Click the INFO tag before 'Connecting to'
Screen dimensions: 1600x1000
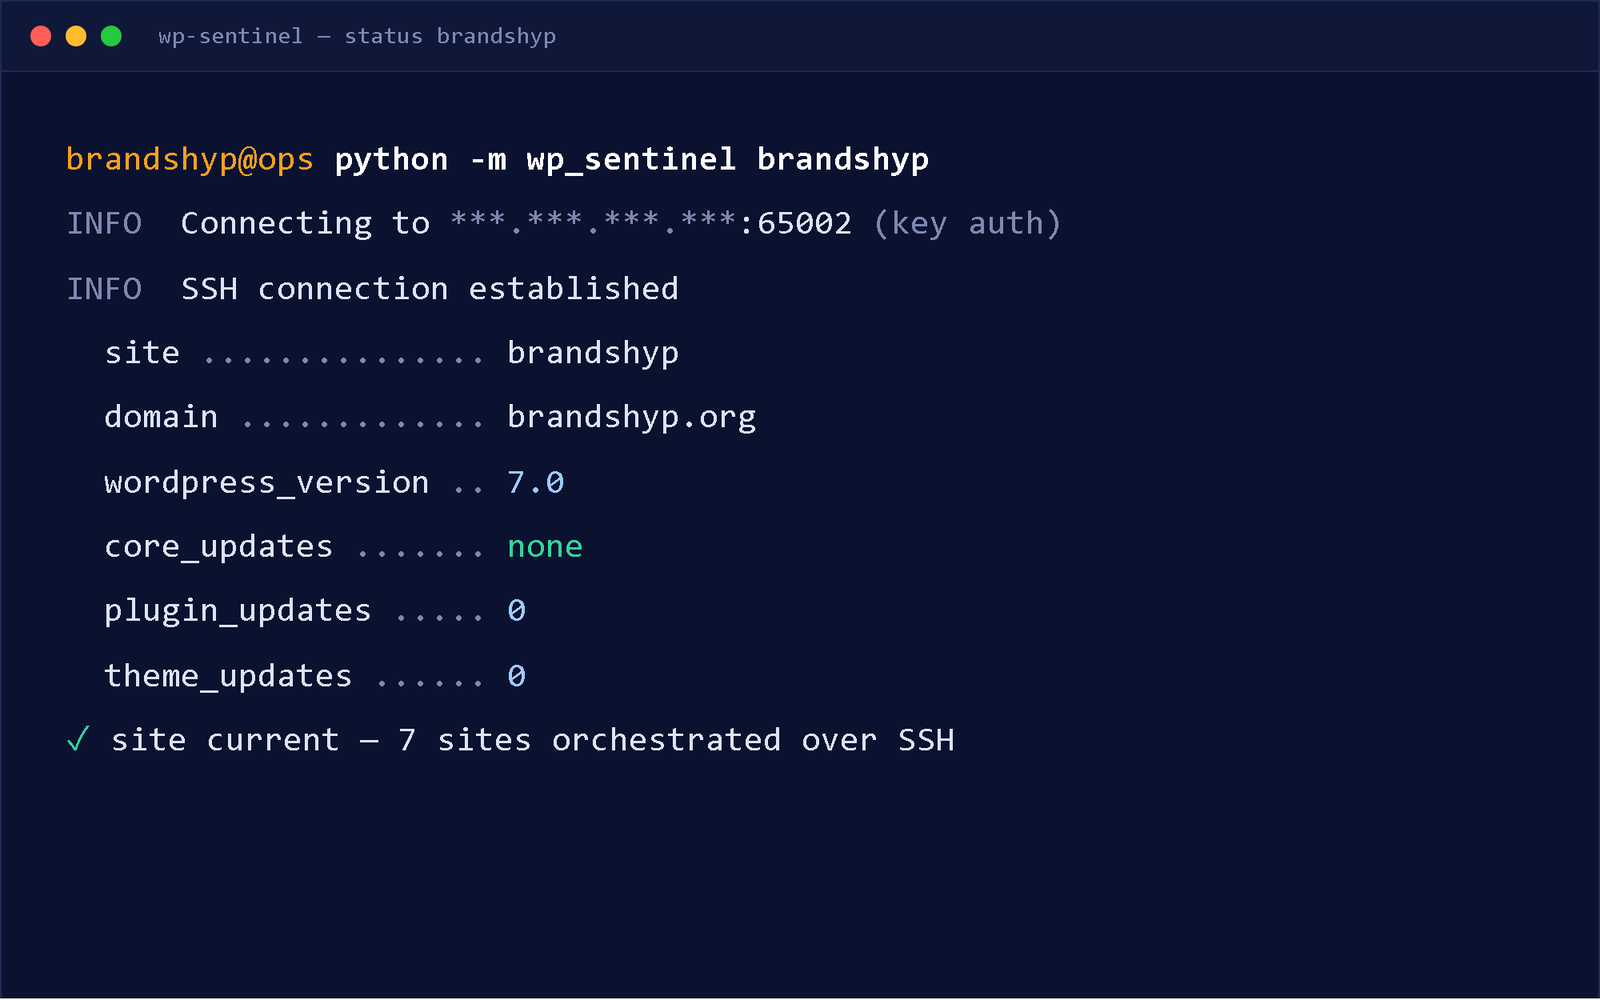(x=104, y=223)
